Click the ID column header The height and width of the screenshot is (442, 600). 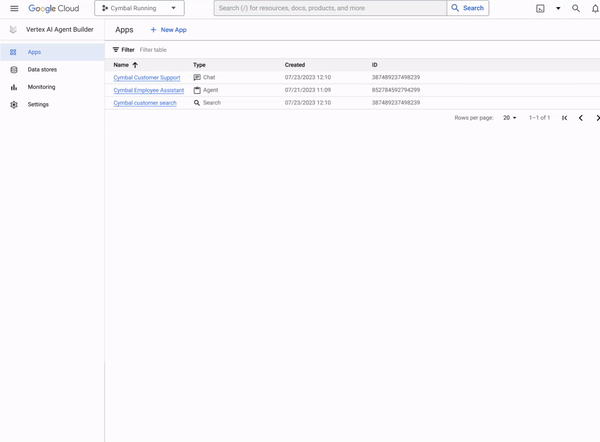coord(375,65)
